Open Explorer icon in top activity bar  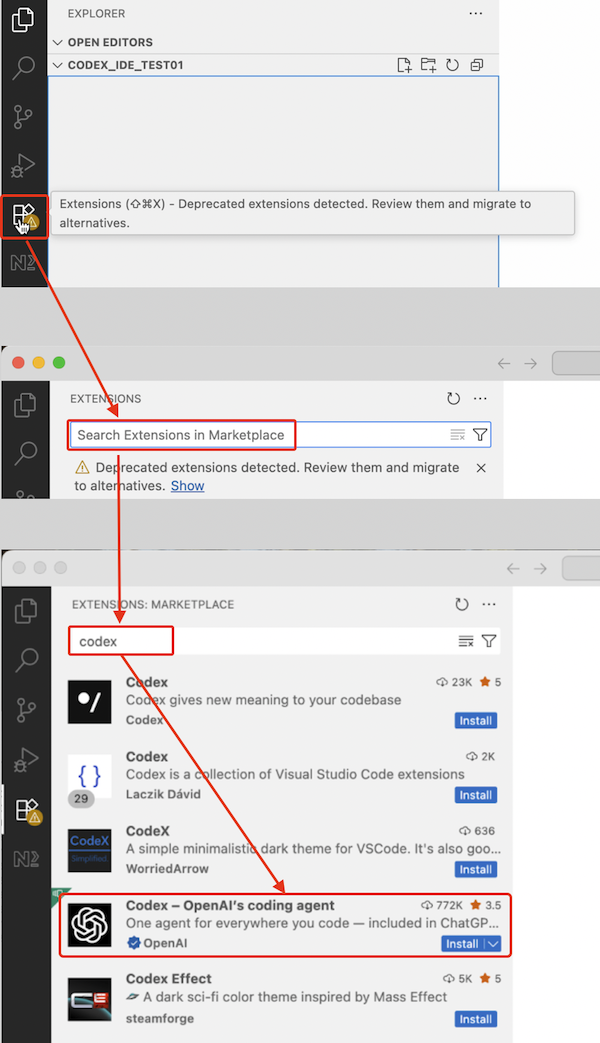click(x=23, y=19)
